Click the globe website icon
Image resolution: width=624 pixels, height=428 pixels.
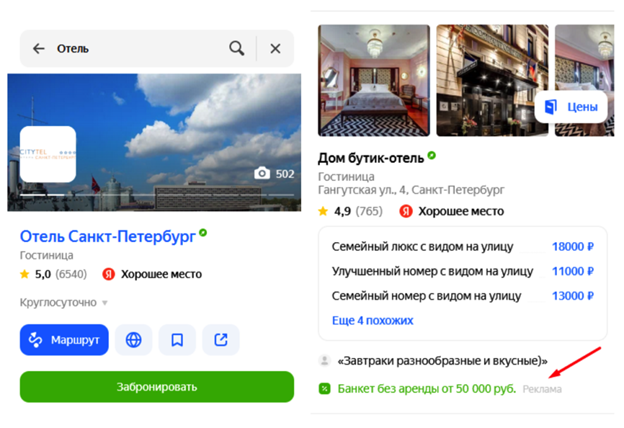(x=134, y=340)
